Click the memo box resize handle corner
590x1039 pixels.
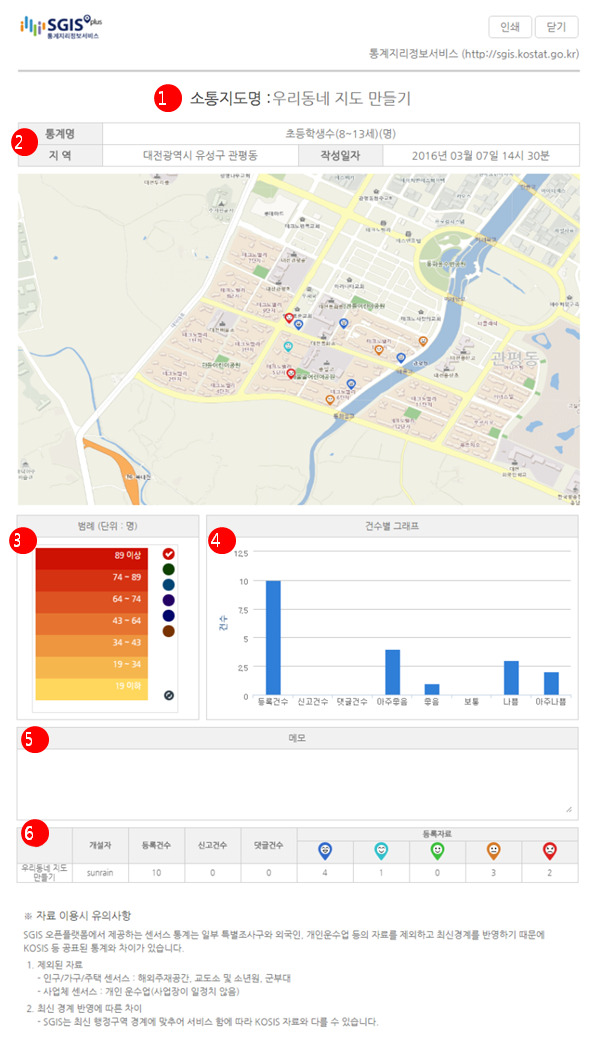(569, 810)
